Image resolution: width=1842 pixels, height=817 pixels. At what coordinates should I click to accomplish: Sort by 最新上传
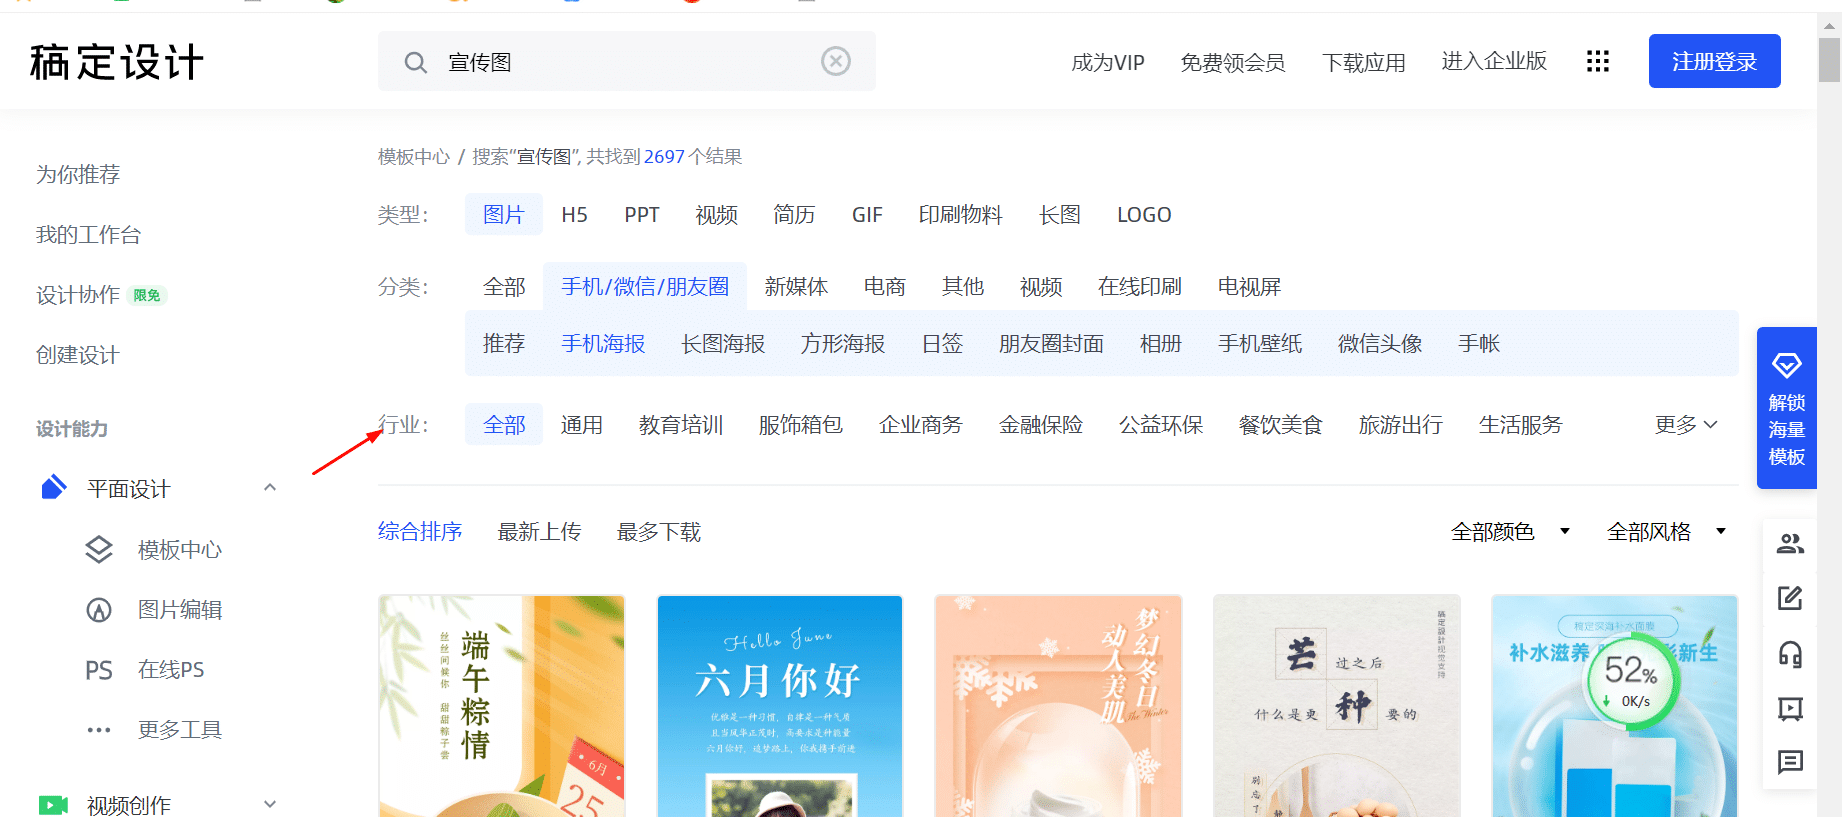[x=540, y=531]
